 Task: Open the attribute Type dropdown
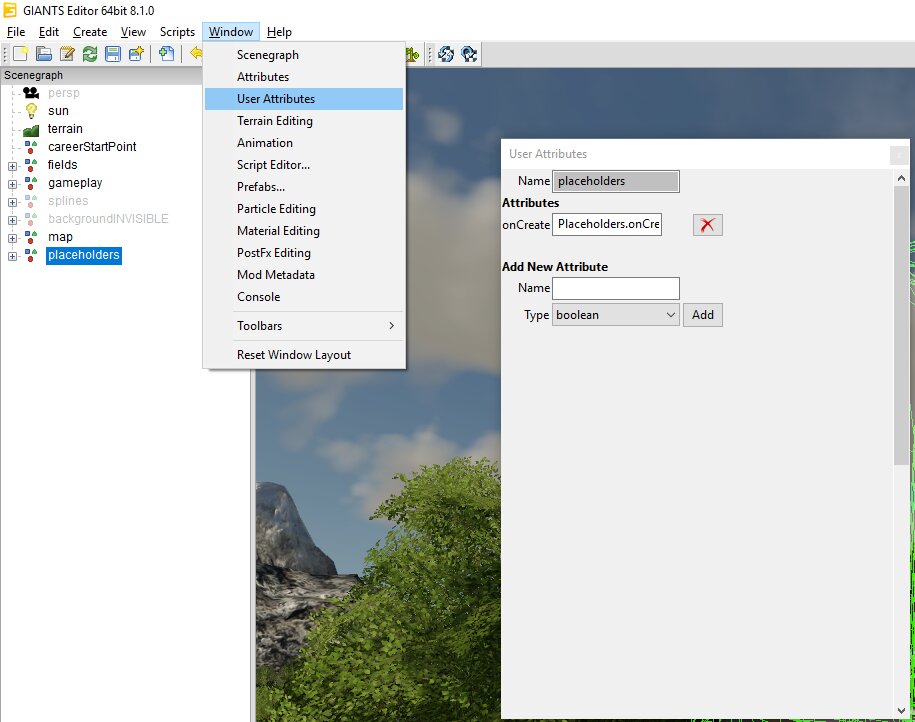click(615, 315)
